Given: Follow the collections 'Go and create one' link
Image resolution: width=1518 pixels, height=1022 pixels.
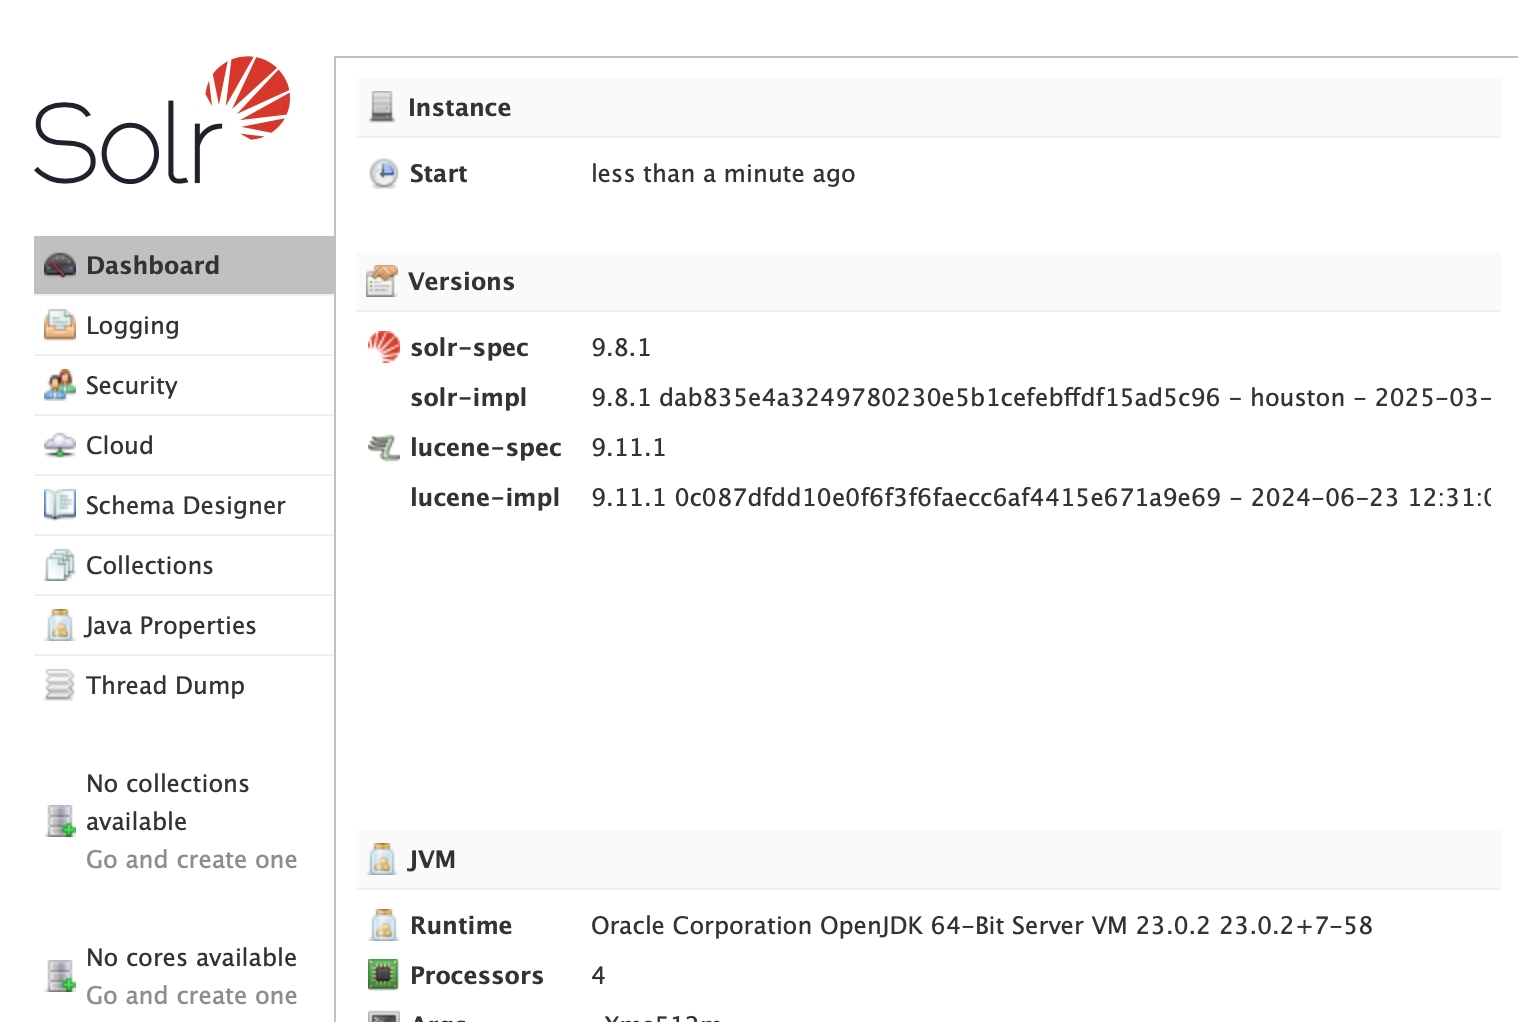Looking at the screenshot, I should (191, 860).
